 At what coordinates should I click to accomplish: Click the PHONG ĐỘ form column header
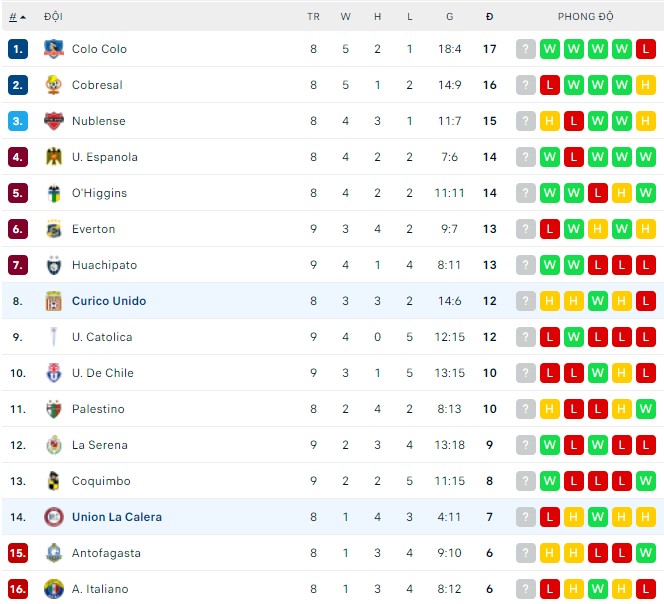pyautogui.click(x=586, y=17)
